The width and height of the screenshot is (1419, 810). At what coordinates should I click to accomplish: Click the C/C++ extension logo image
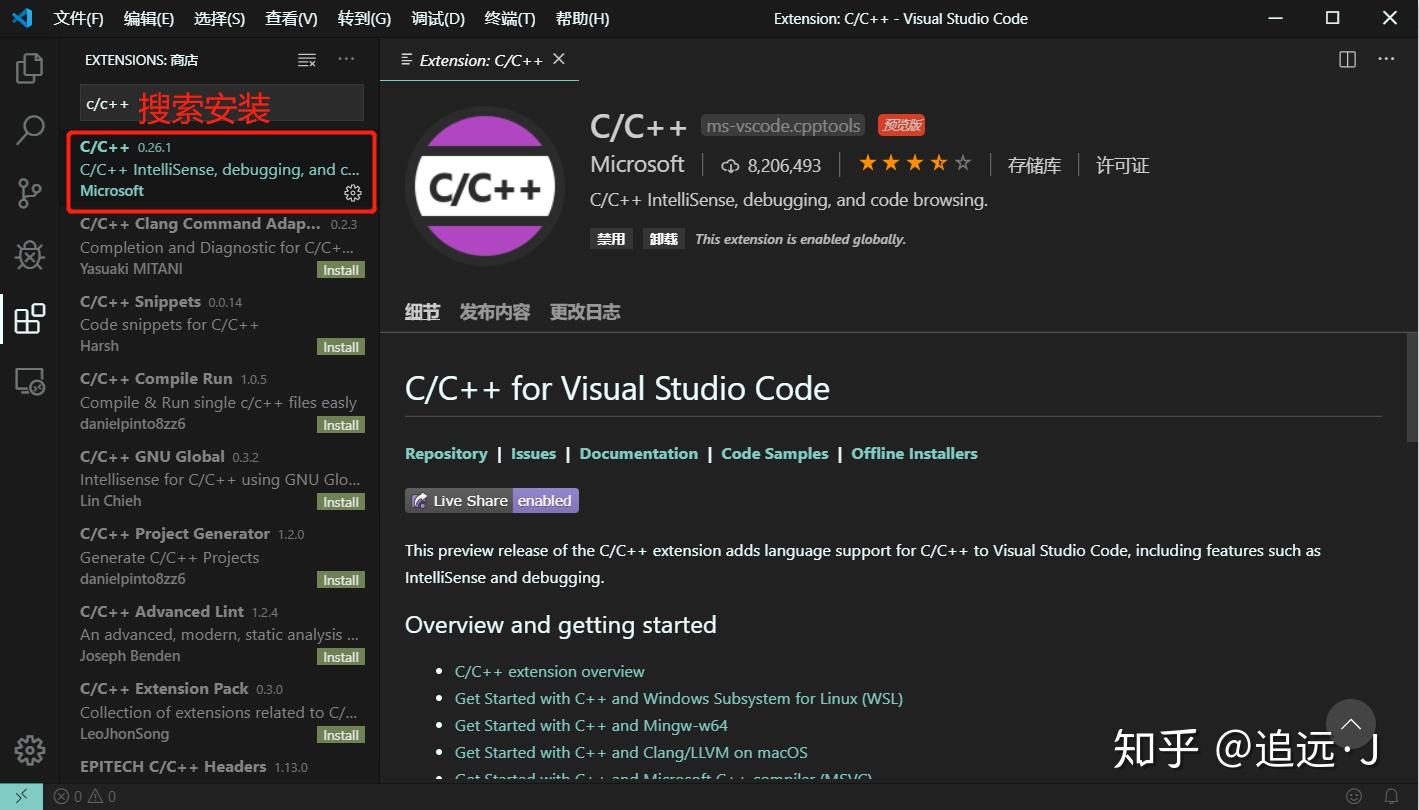click(485, 186)
